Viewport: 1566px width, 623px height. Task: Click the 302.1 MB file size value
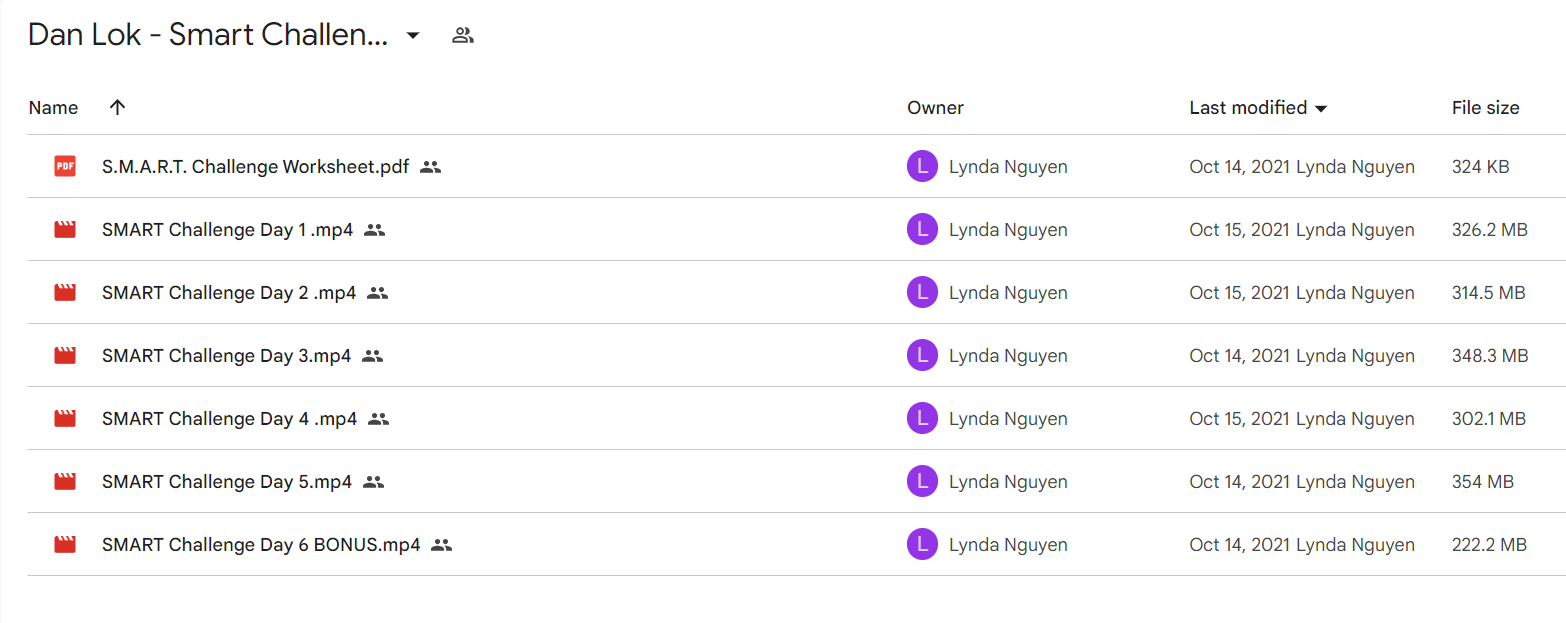coord(1489,419)
